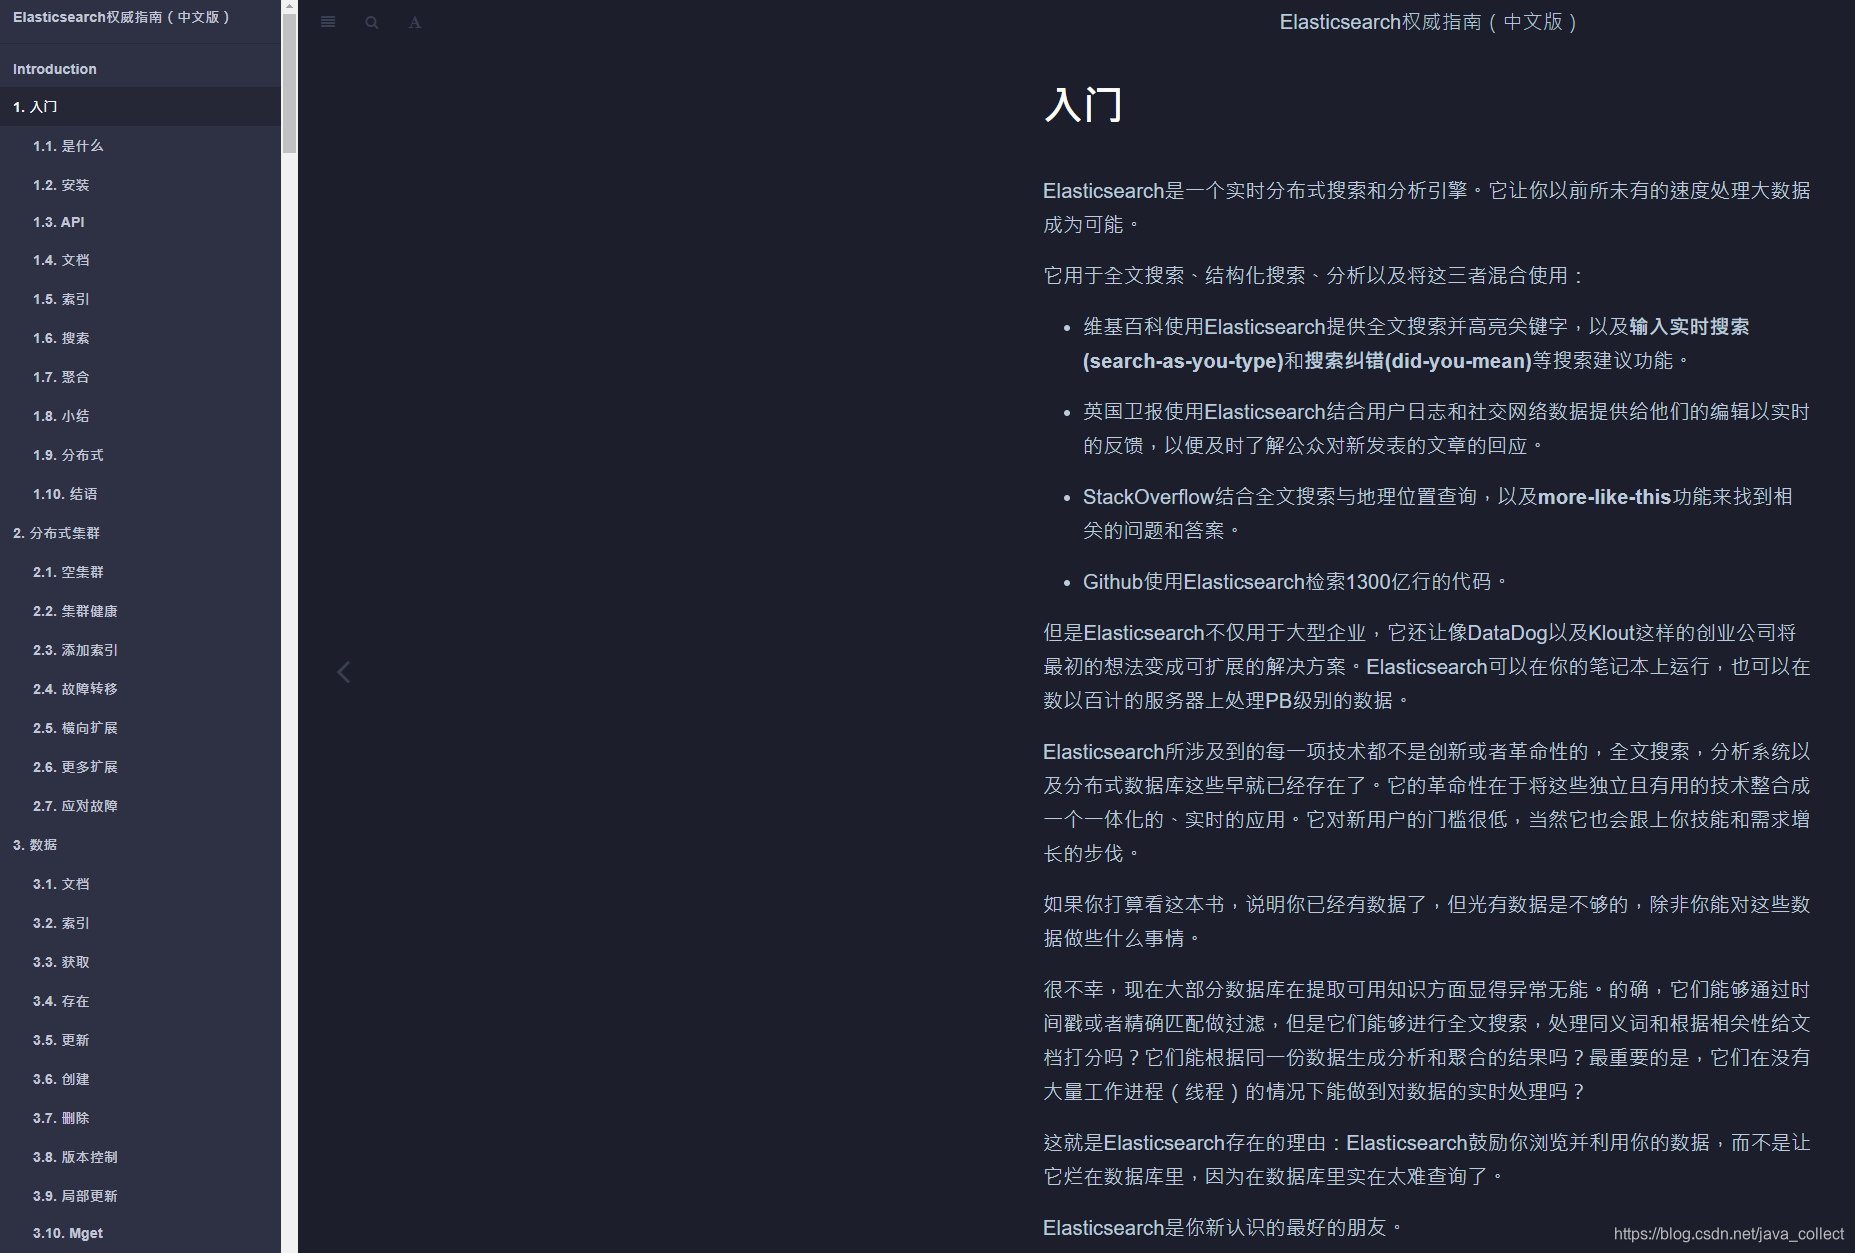Click the Github使用Elasticsearch bullet line

(1296, 582)
